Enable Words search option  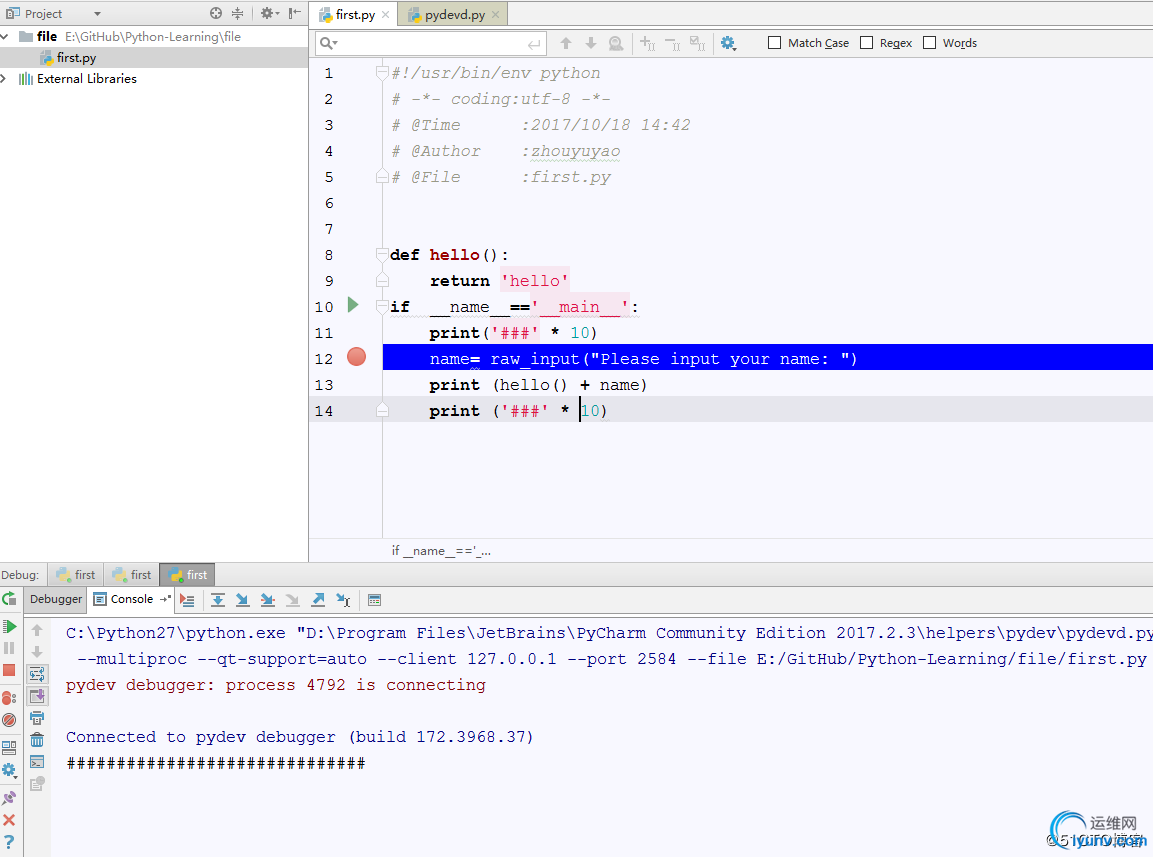pyautogui.click(x=929, y=43)
